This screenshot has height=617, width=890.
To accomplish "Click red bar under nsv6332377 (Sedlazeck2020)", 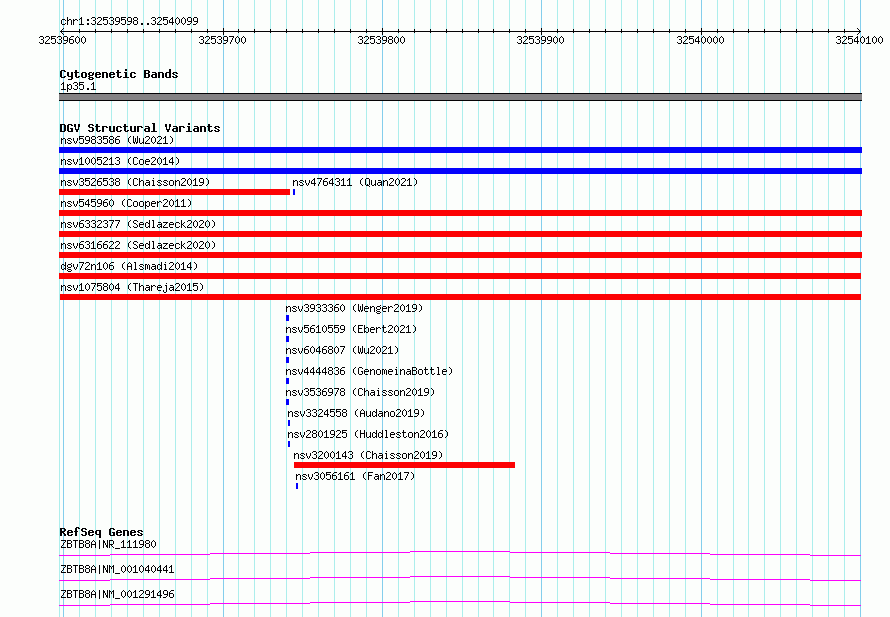I will 460,234.
